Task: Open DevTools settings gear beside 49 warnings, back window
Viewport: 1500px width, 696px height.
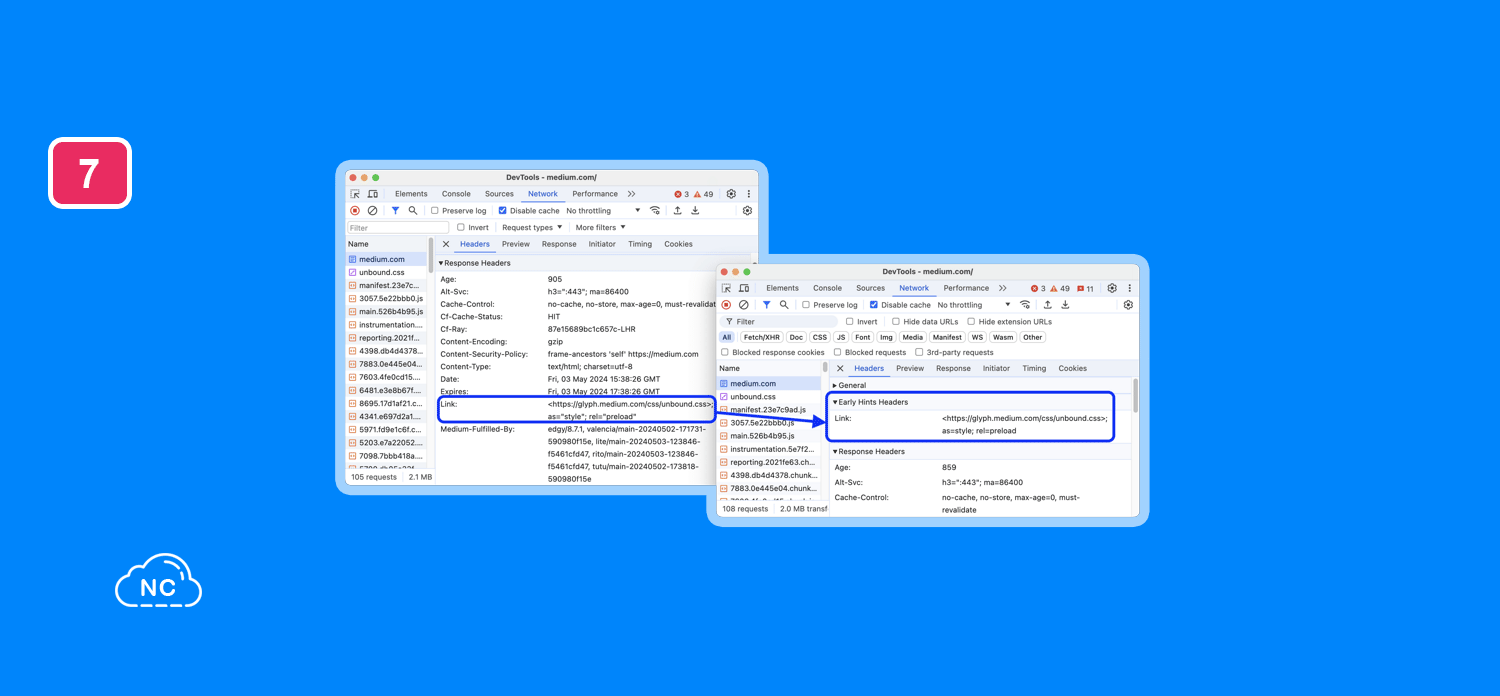Action: coord(731,194)
